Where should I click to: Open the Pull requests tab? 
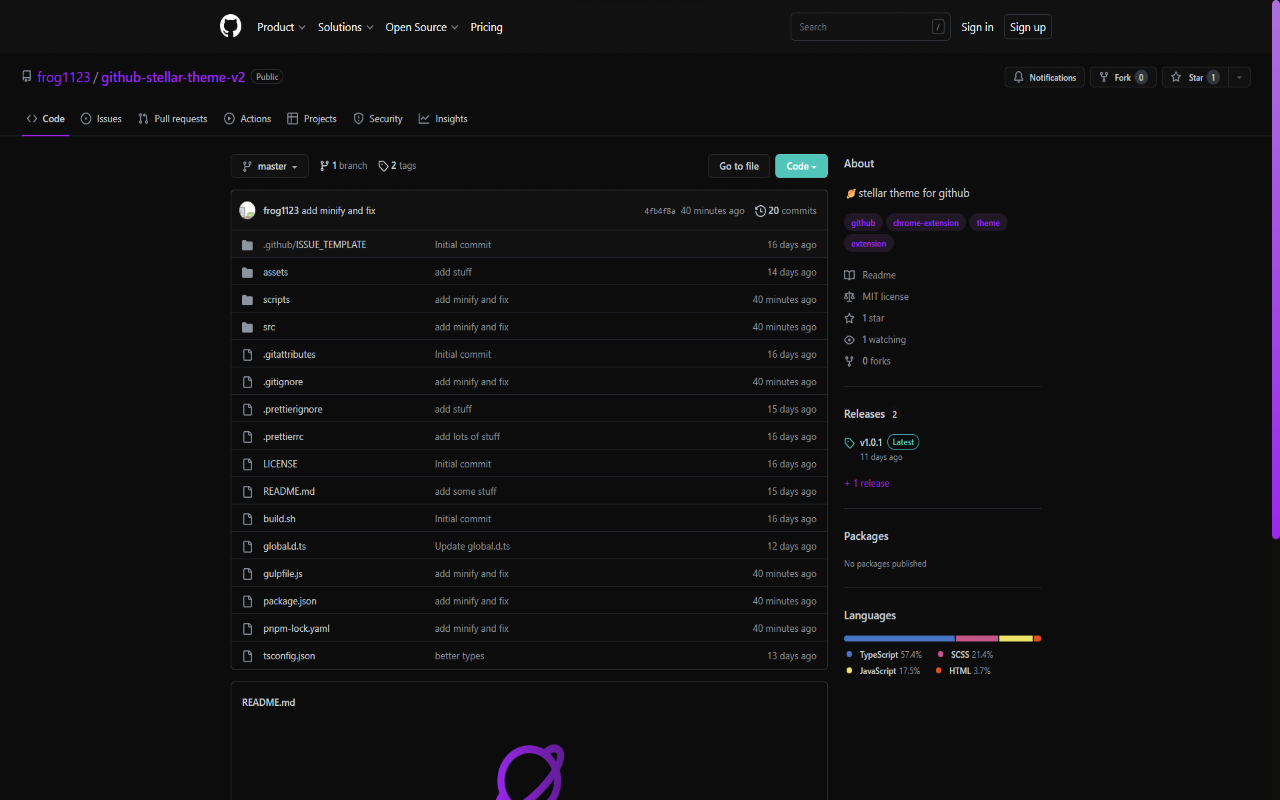click(x=173, y=119)
